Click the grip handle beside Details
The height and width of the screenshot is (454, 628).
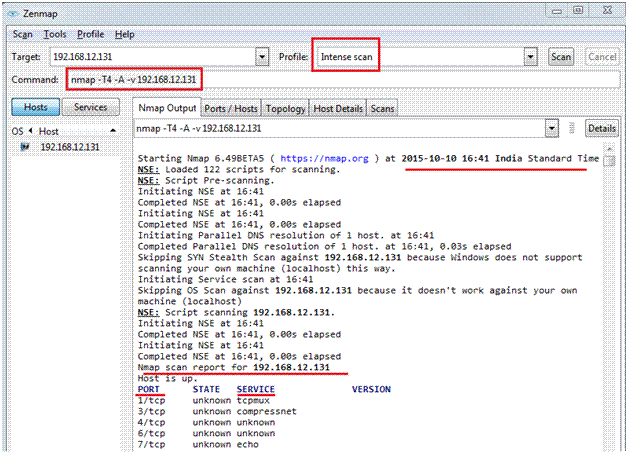click(x=572, y=128)
